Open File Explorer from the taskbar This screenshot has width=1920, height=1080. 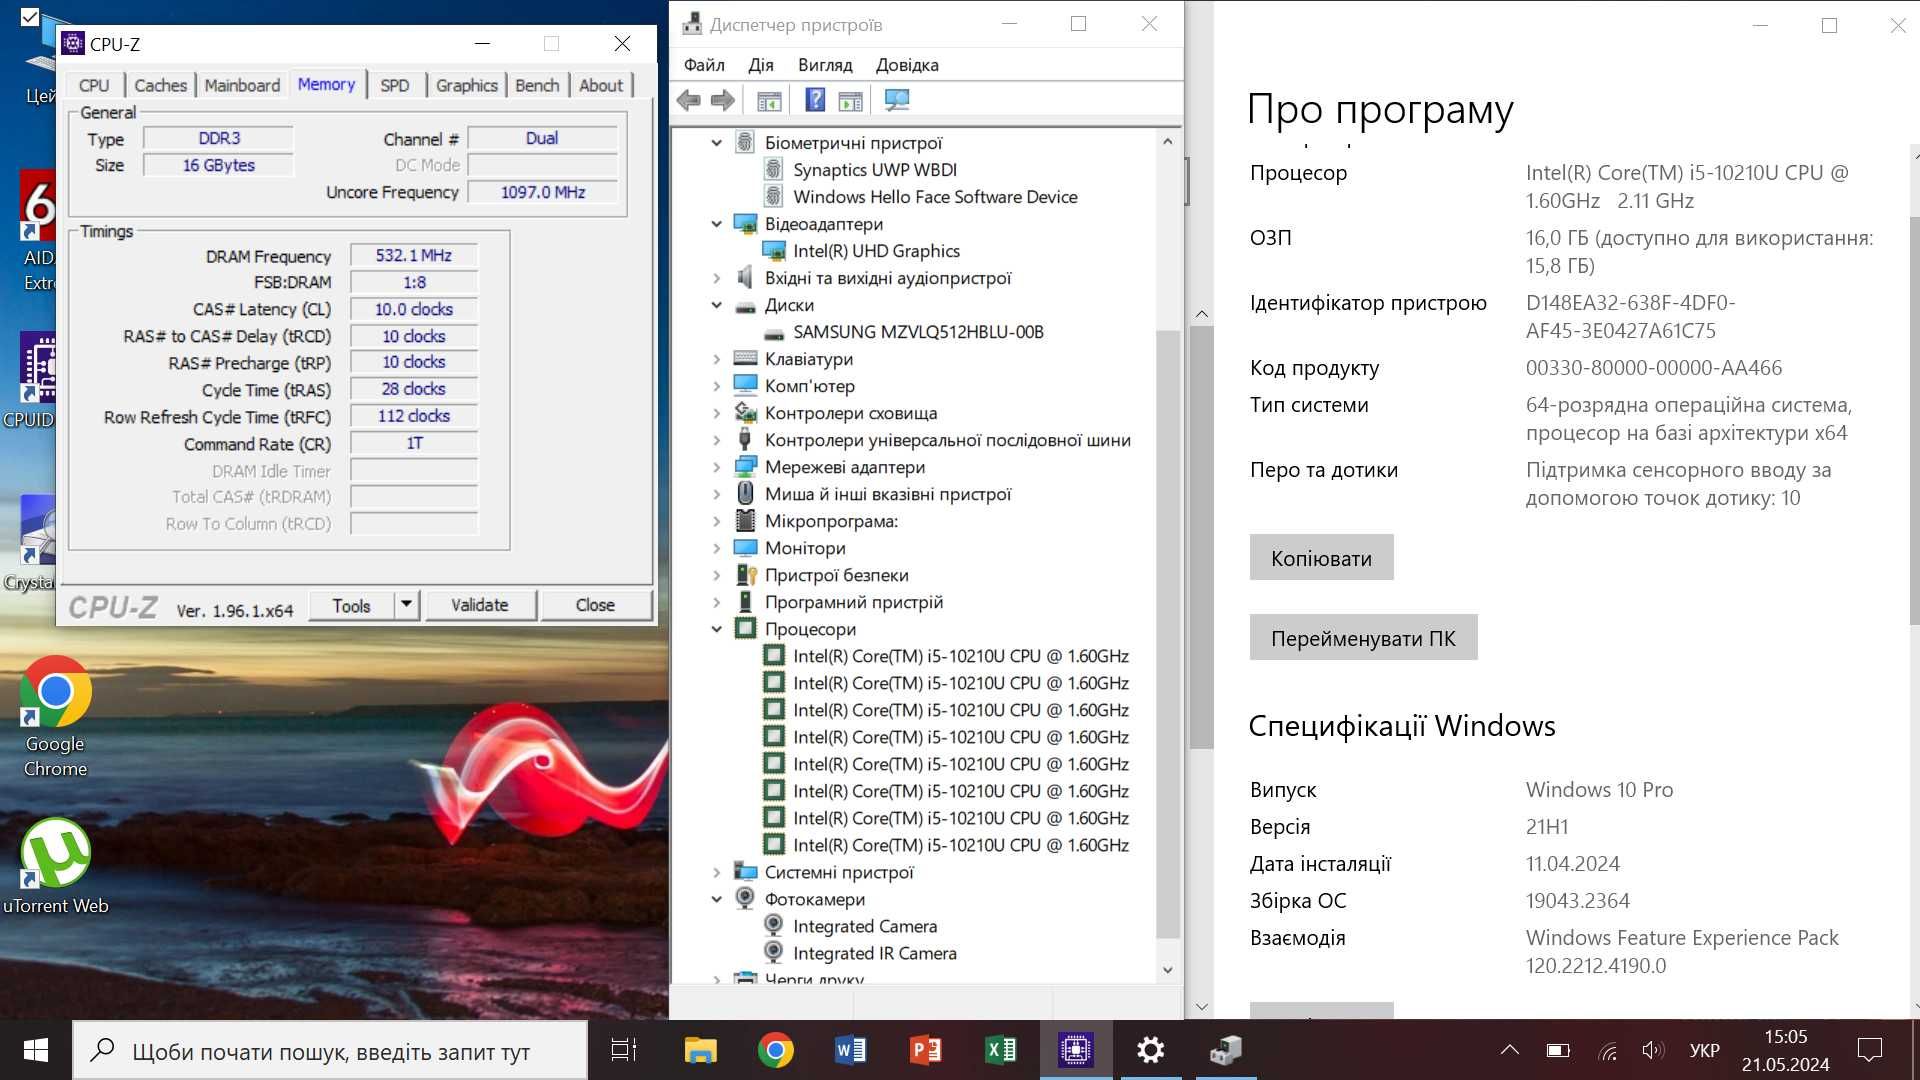click(701, 1050)
